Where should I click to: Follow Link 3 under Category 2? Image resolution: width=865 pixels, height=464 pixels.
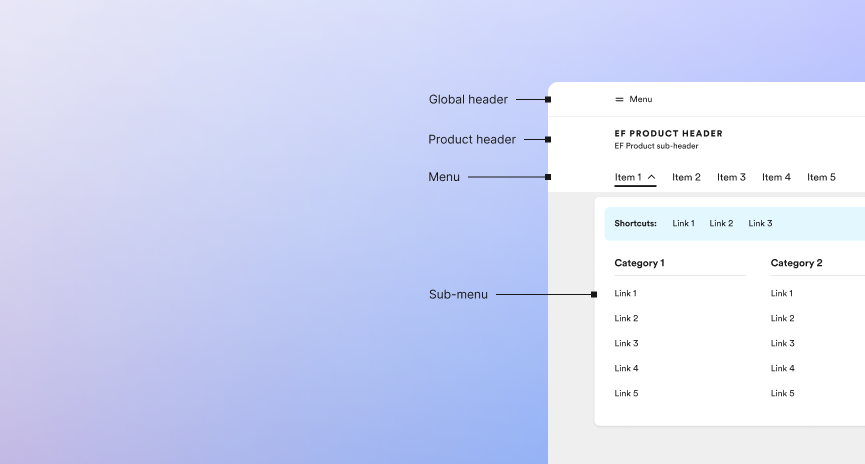coord(783,343)
